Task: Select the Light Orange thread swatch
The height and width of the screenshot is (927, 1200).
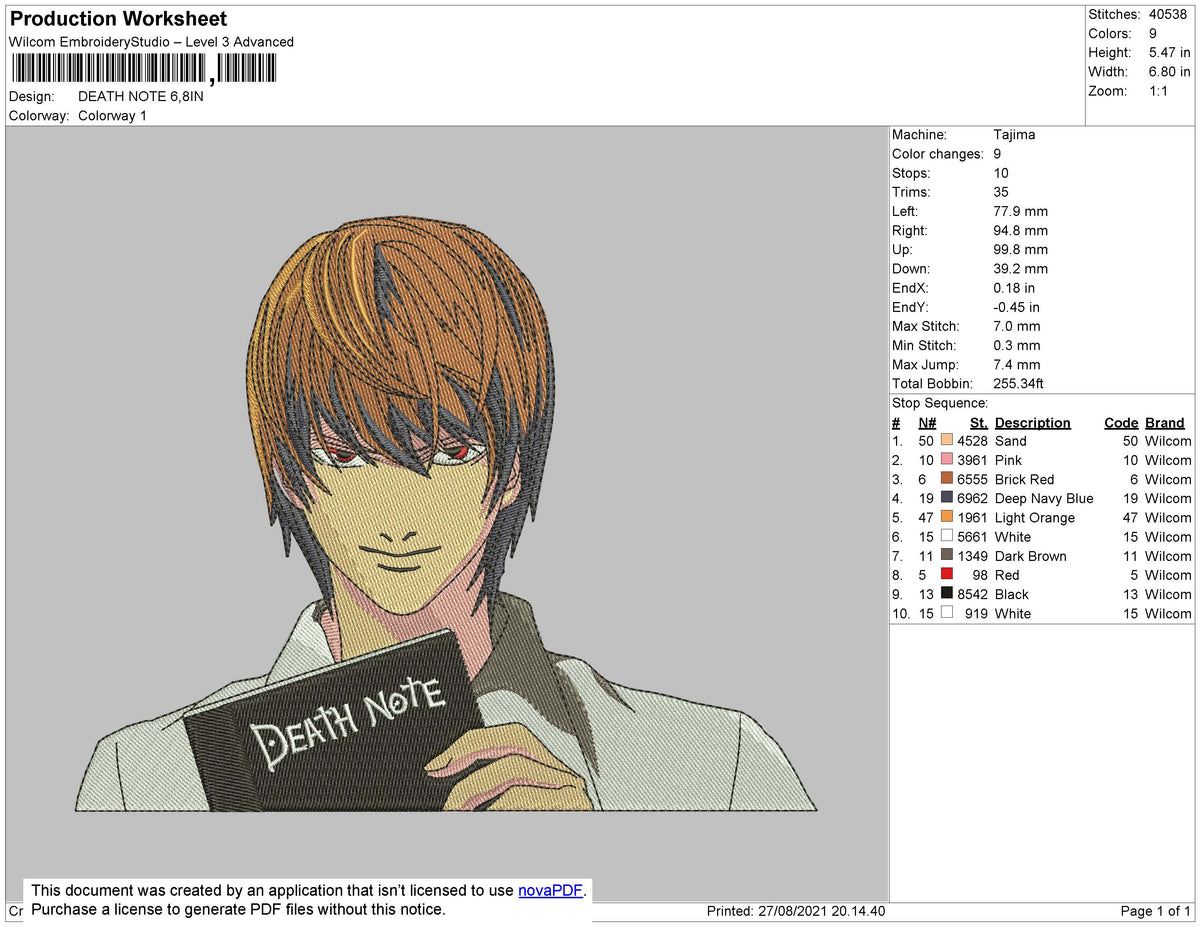Action: pos(946,518)
